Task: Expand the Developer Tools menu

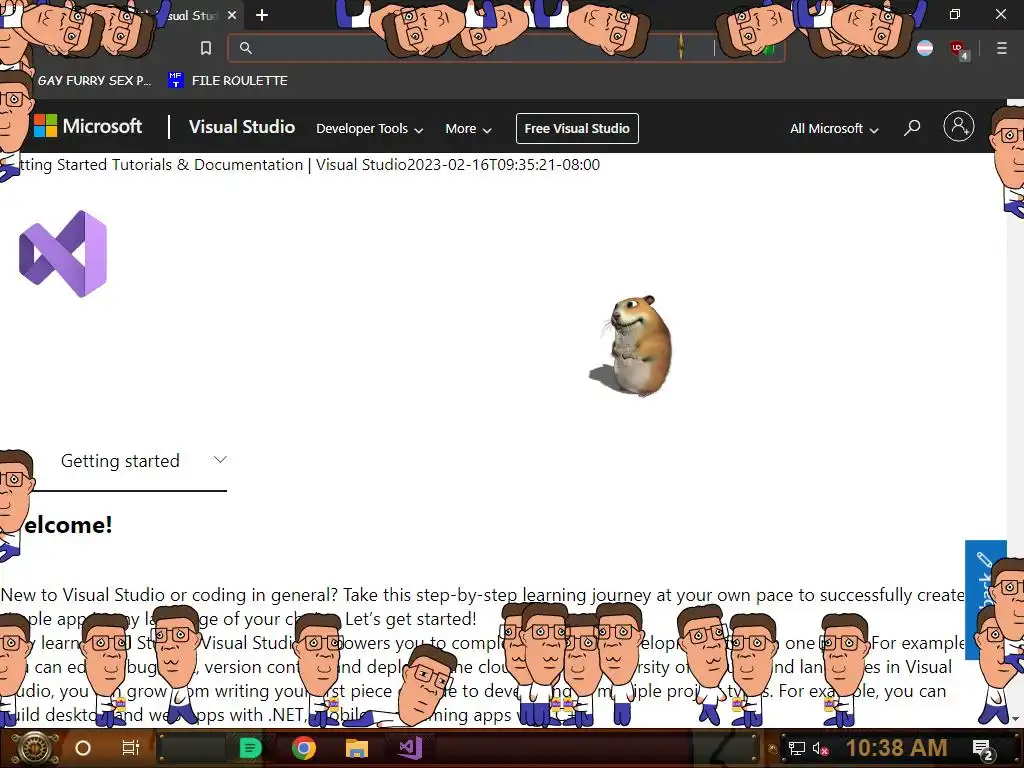Action: click(x=370, y=129)
